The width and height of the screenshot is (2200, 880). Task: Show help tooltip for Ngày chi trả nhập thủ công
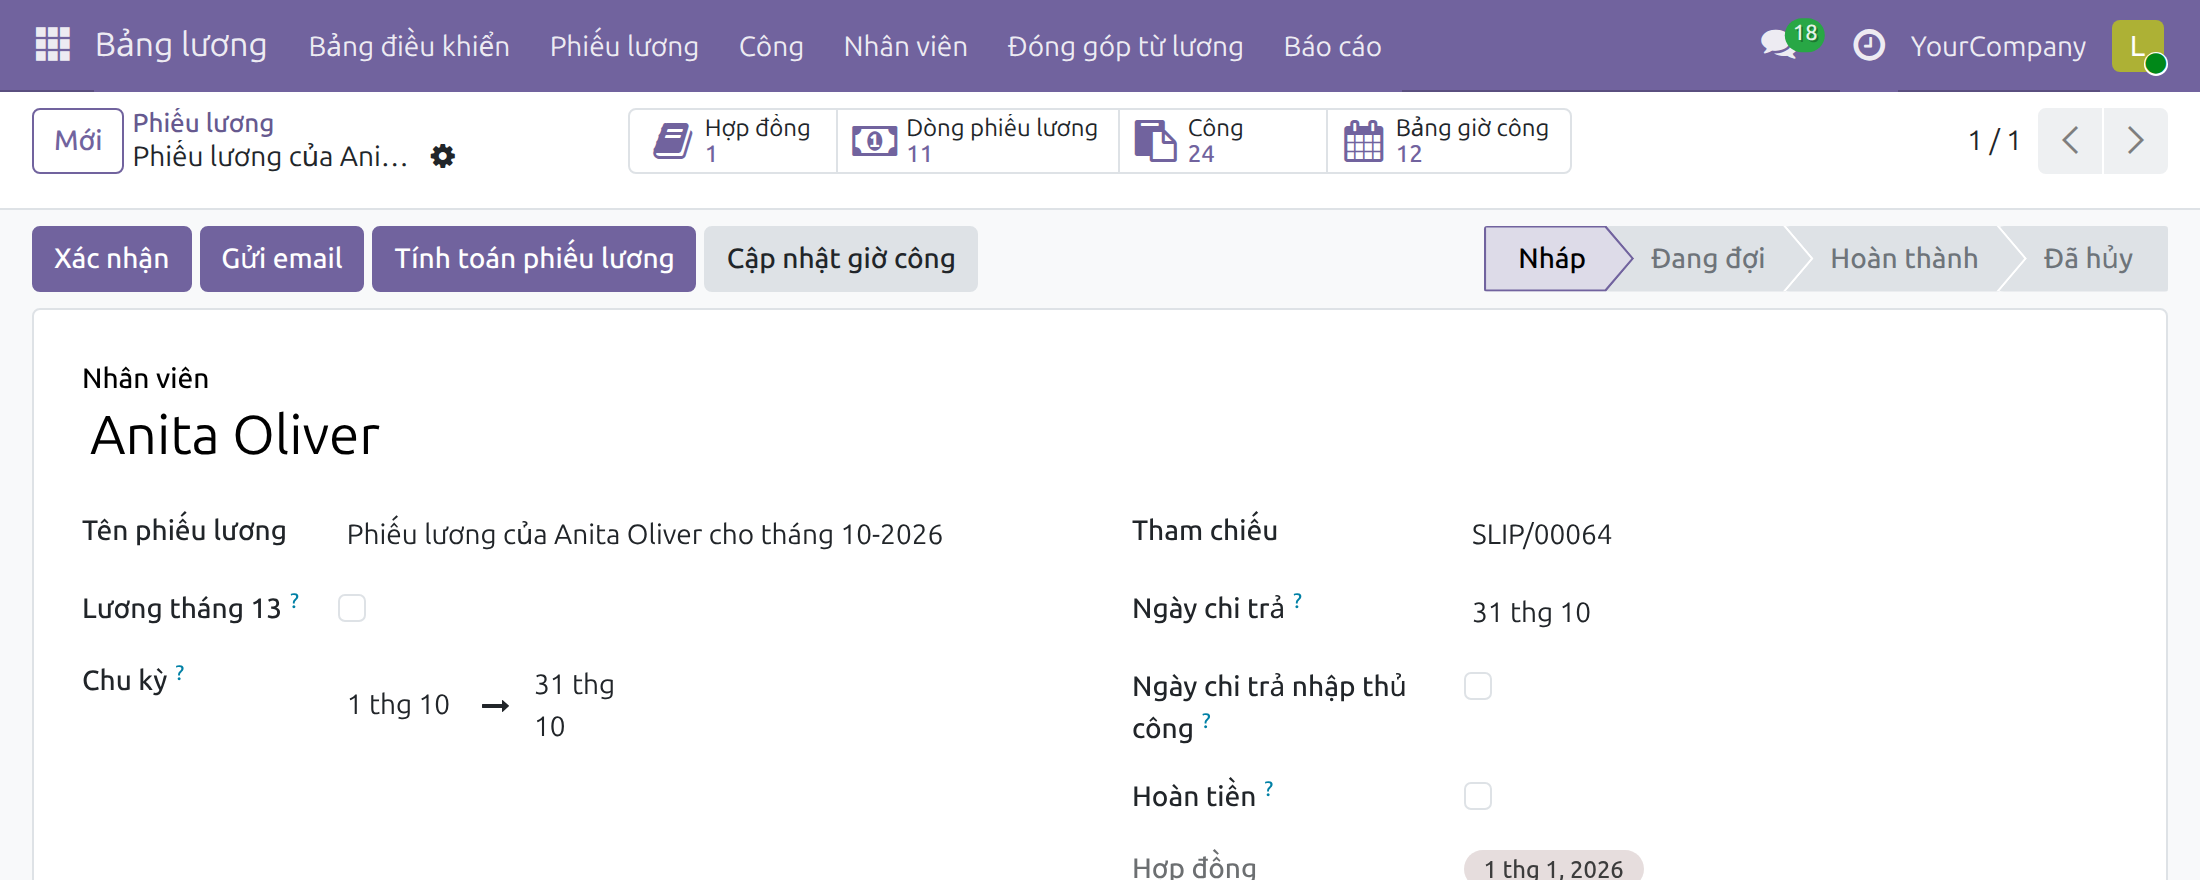[1207, 720]
